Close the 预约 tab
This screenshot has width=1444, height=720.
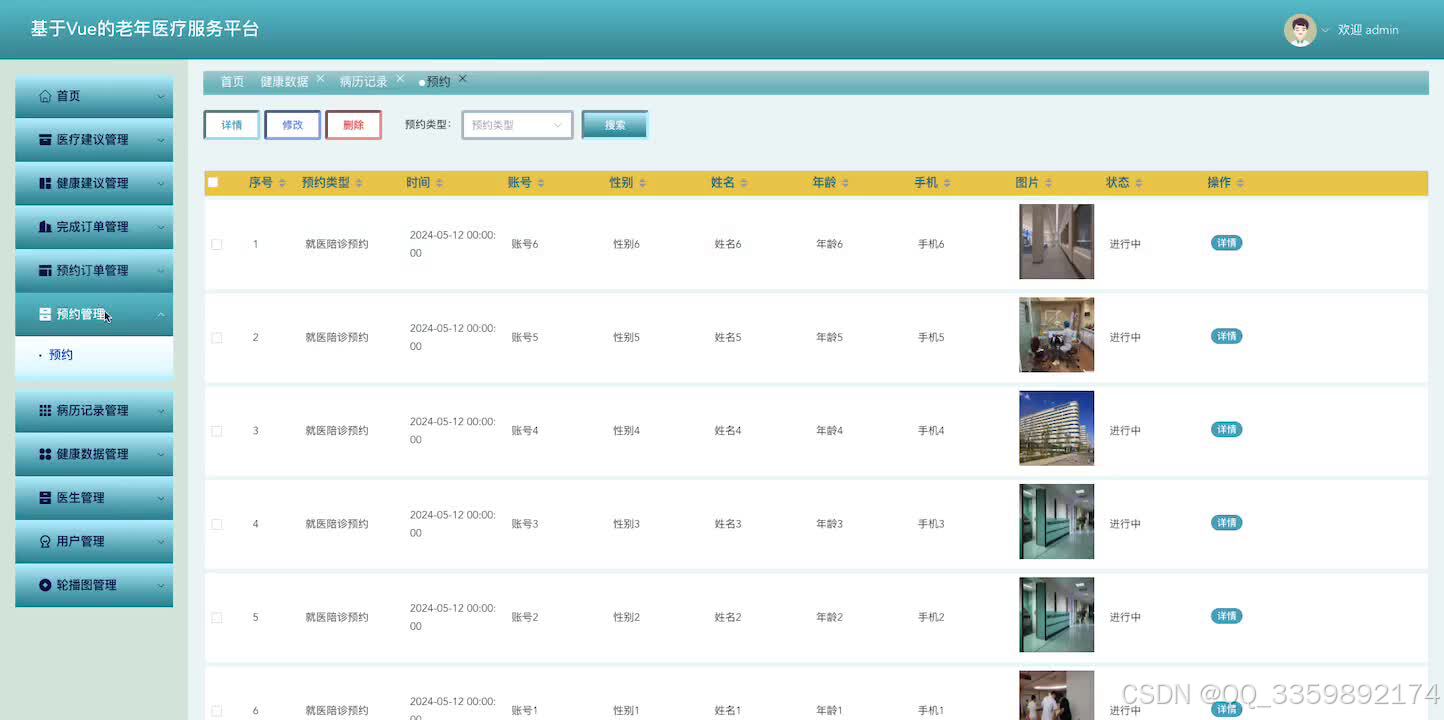[x=462, y=78]
